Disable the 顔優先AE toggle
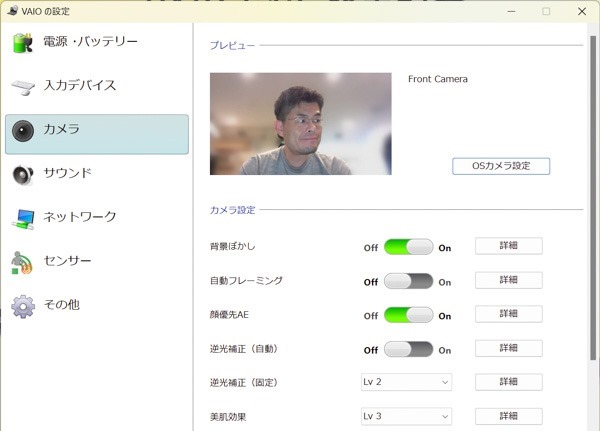 tap(408, 315)
